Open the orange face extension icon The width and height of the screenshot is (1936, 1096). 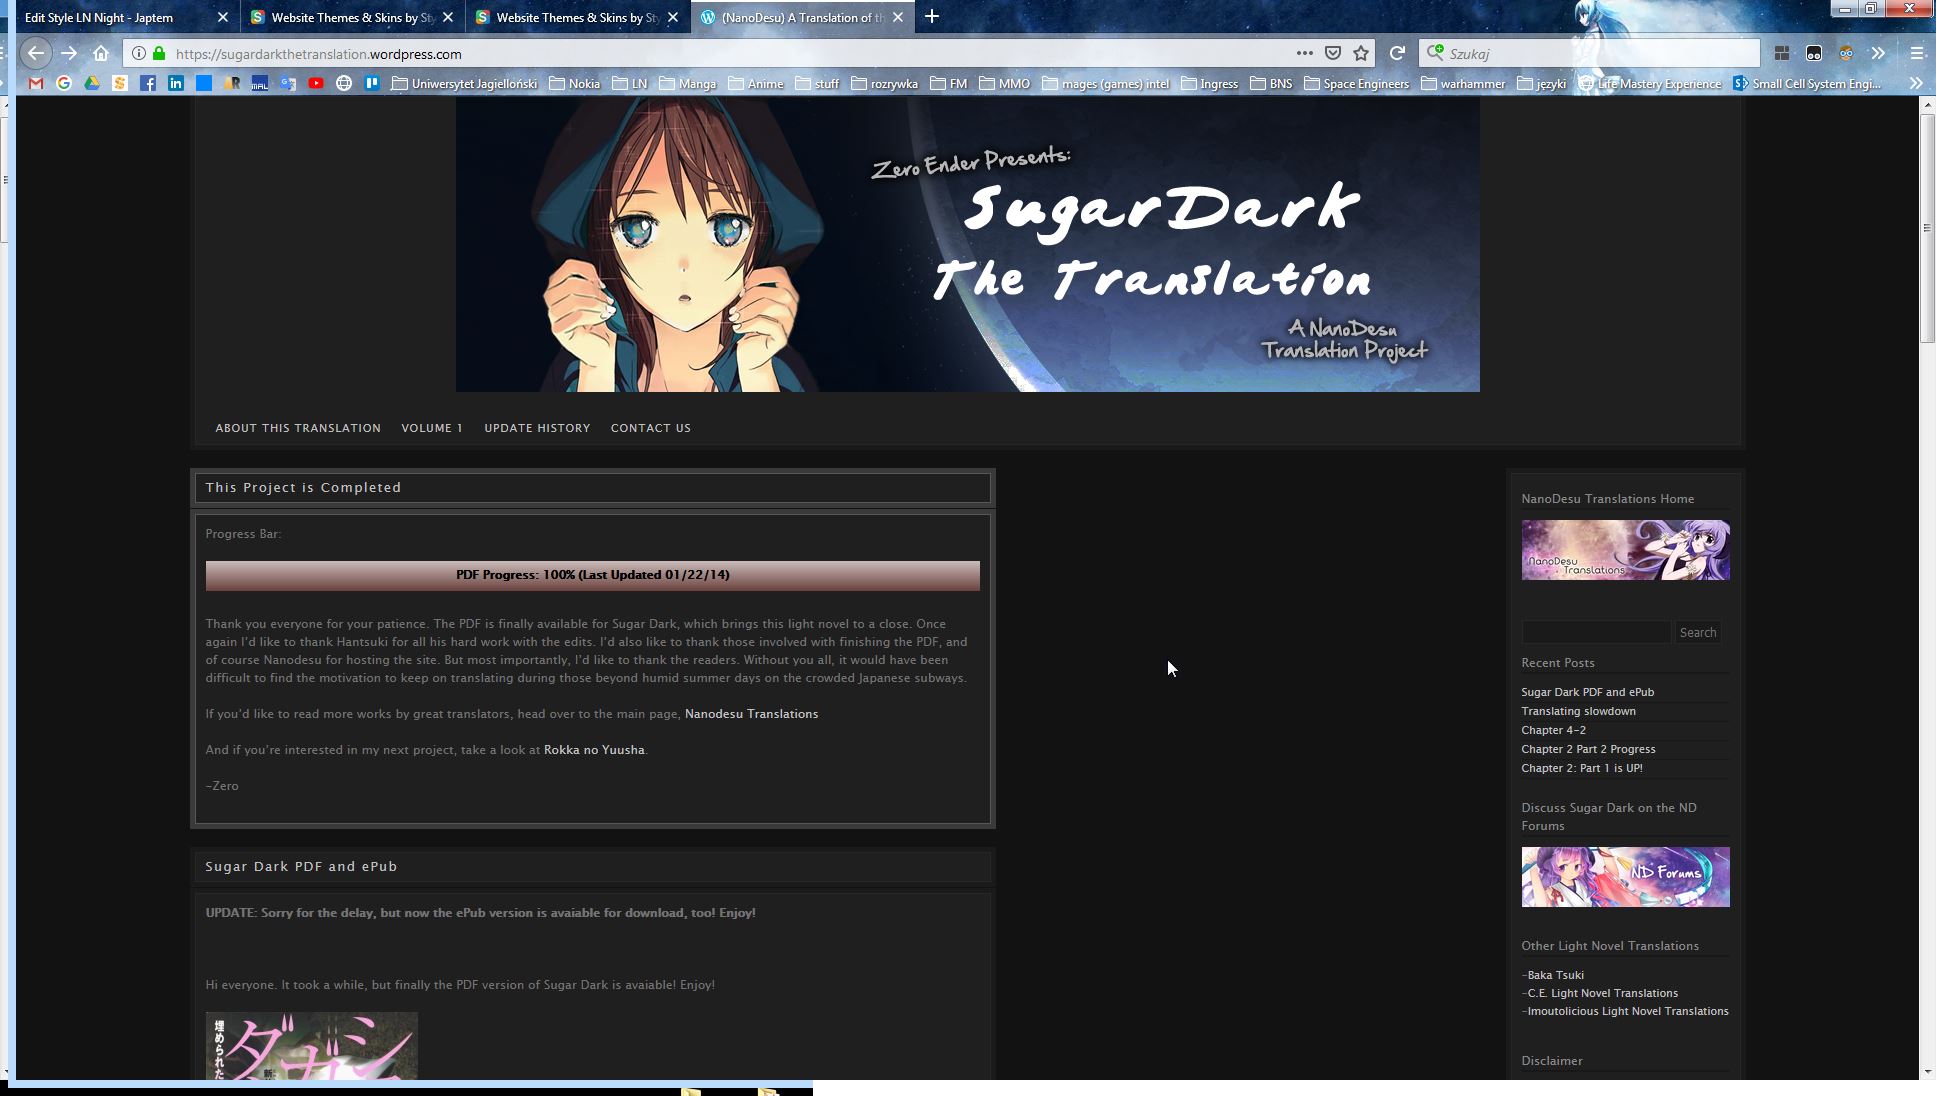pyautogui.click(x=1846, y=53)
